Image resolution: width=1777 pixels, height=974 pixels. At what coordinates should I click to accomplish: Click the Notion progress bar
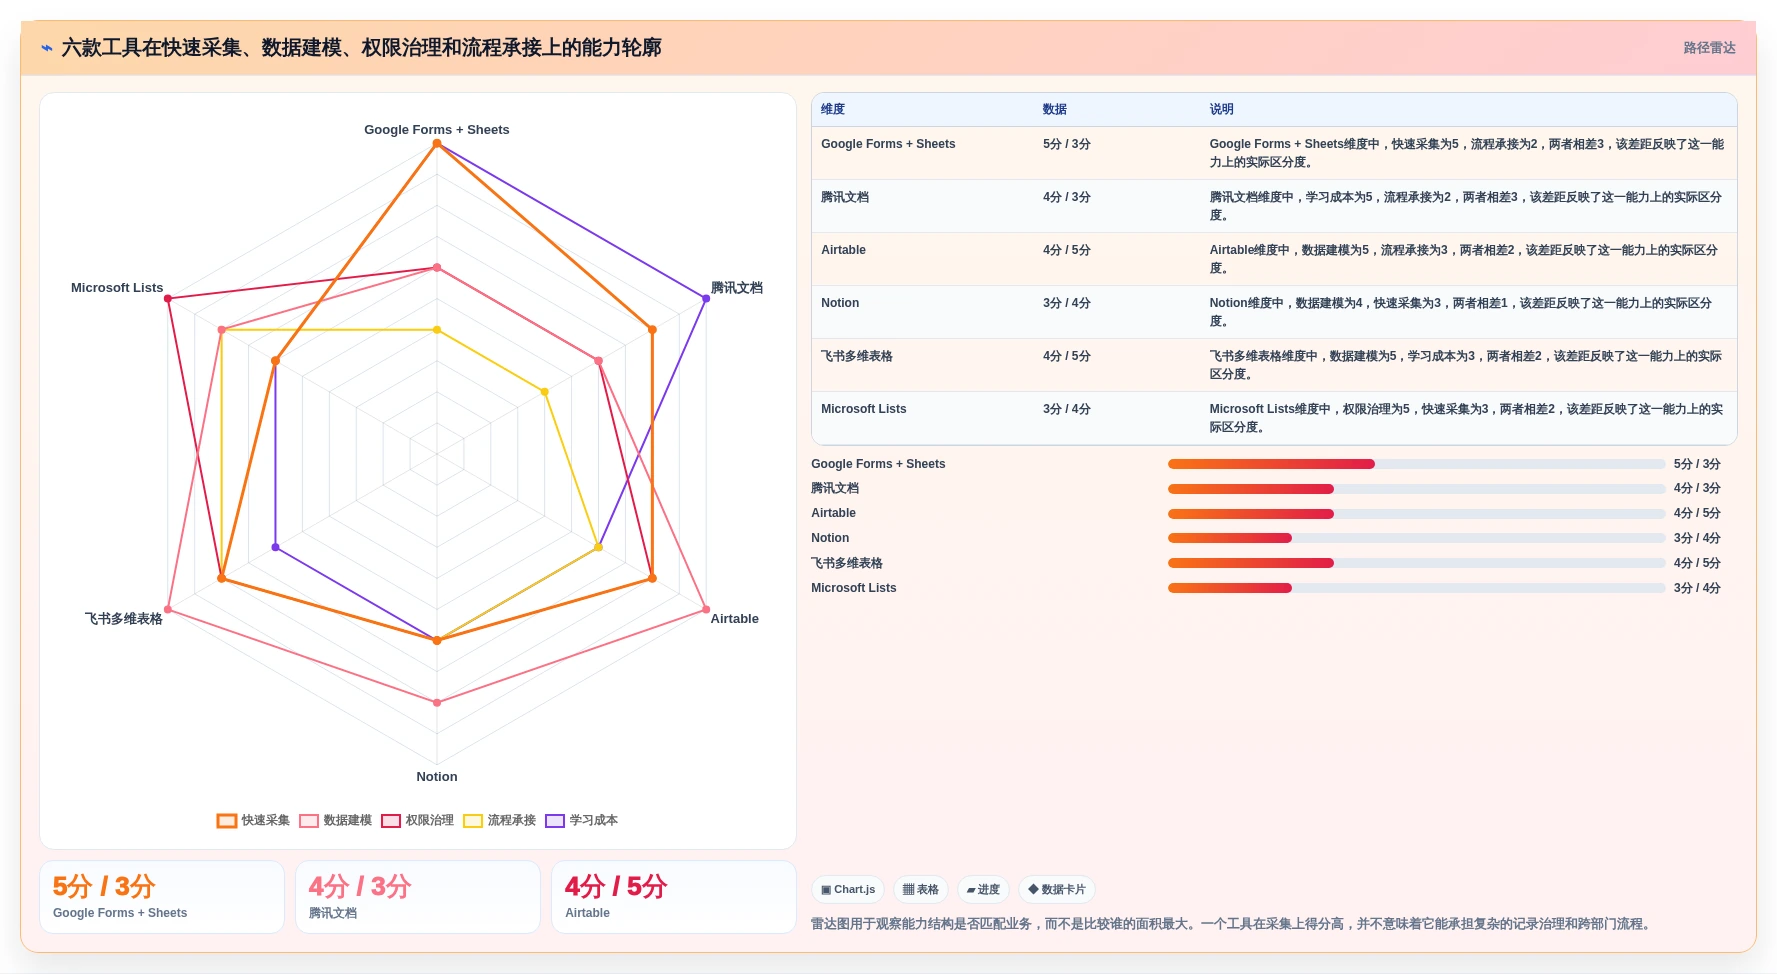tap(1417, 538)
